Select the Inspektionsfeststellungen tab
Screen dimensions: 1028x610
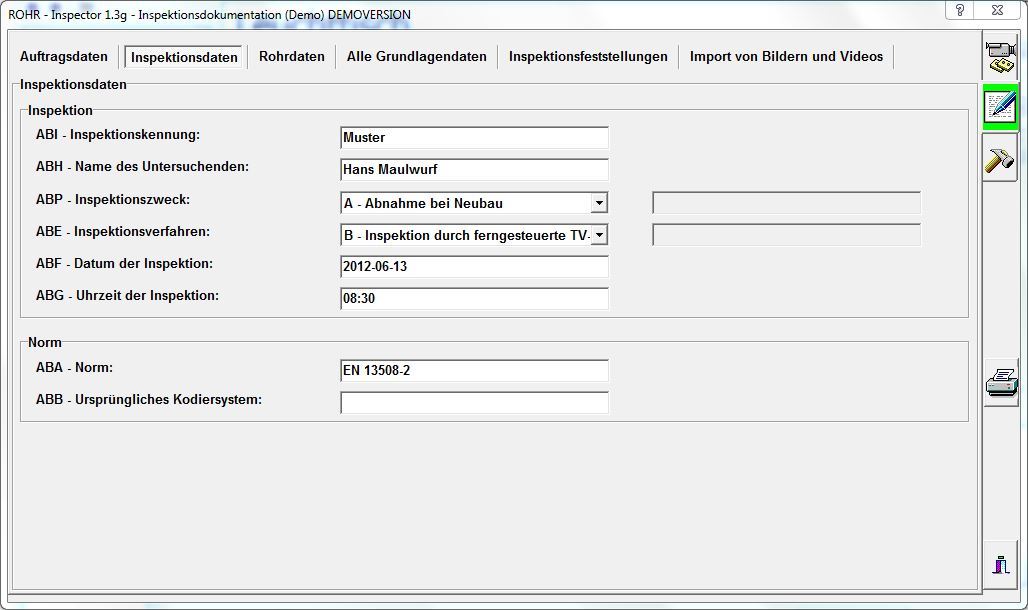(588, 57)
